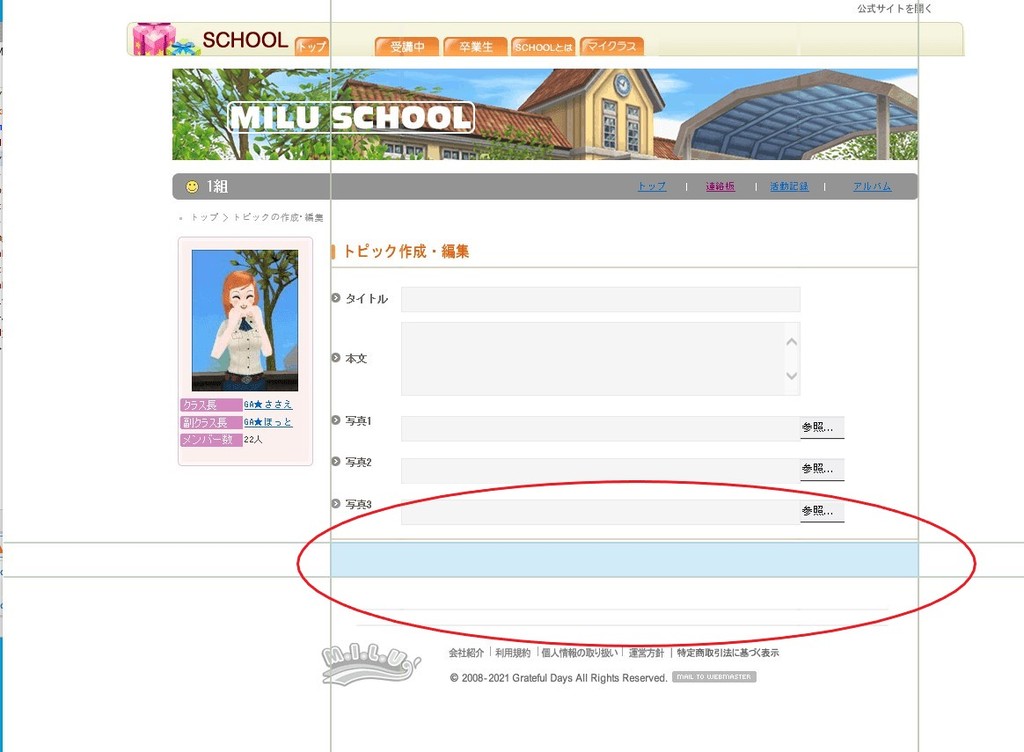Click the bullet icon next to タイトル
The height and width of the screenshot is (752, 1024).
pyautogui.click(x=336, y=298)
